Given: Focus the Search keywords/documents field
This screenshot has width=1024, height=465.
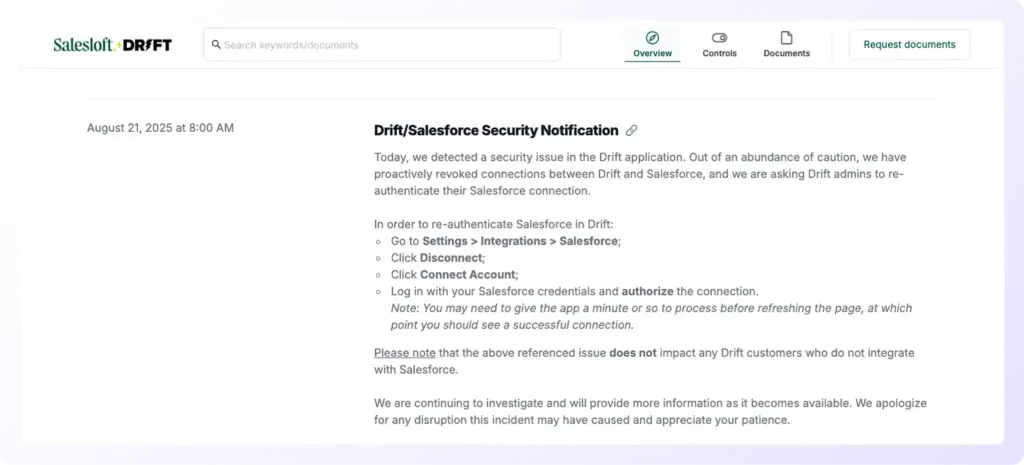Looking at the screenshot, I should click(x=385, y=45).
